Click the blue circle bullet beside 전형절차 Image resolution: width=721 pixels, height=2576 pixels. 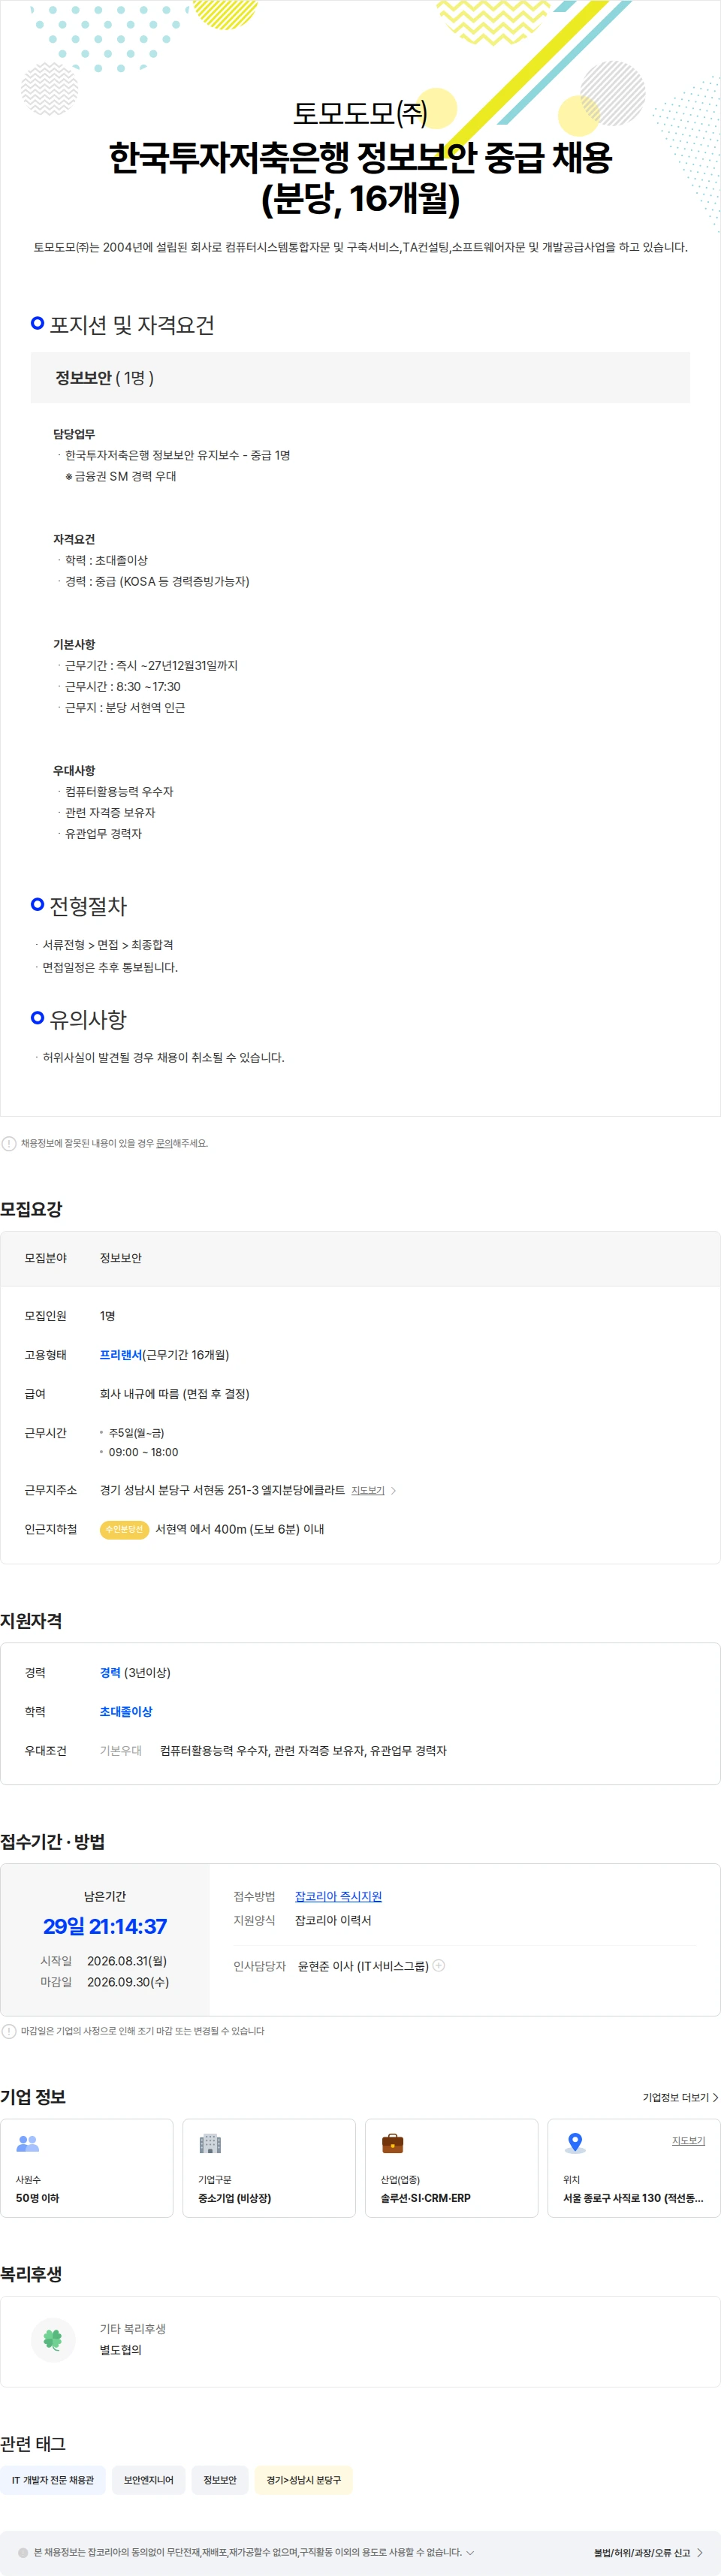point(37,904)
